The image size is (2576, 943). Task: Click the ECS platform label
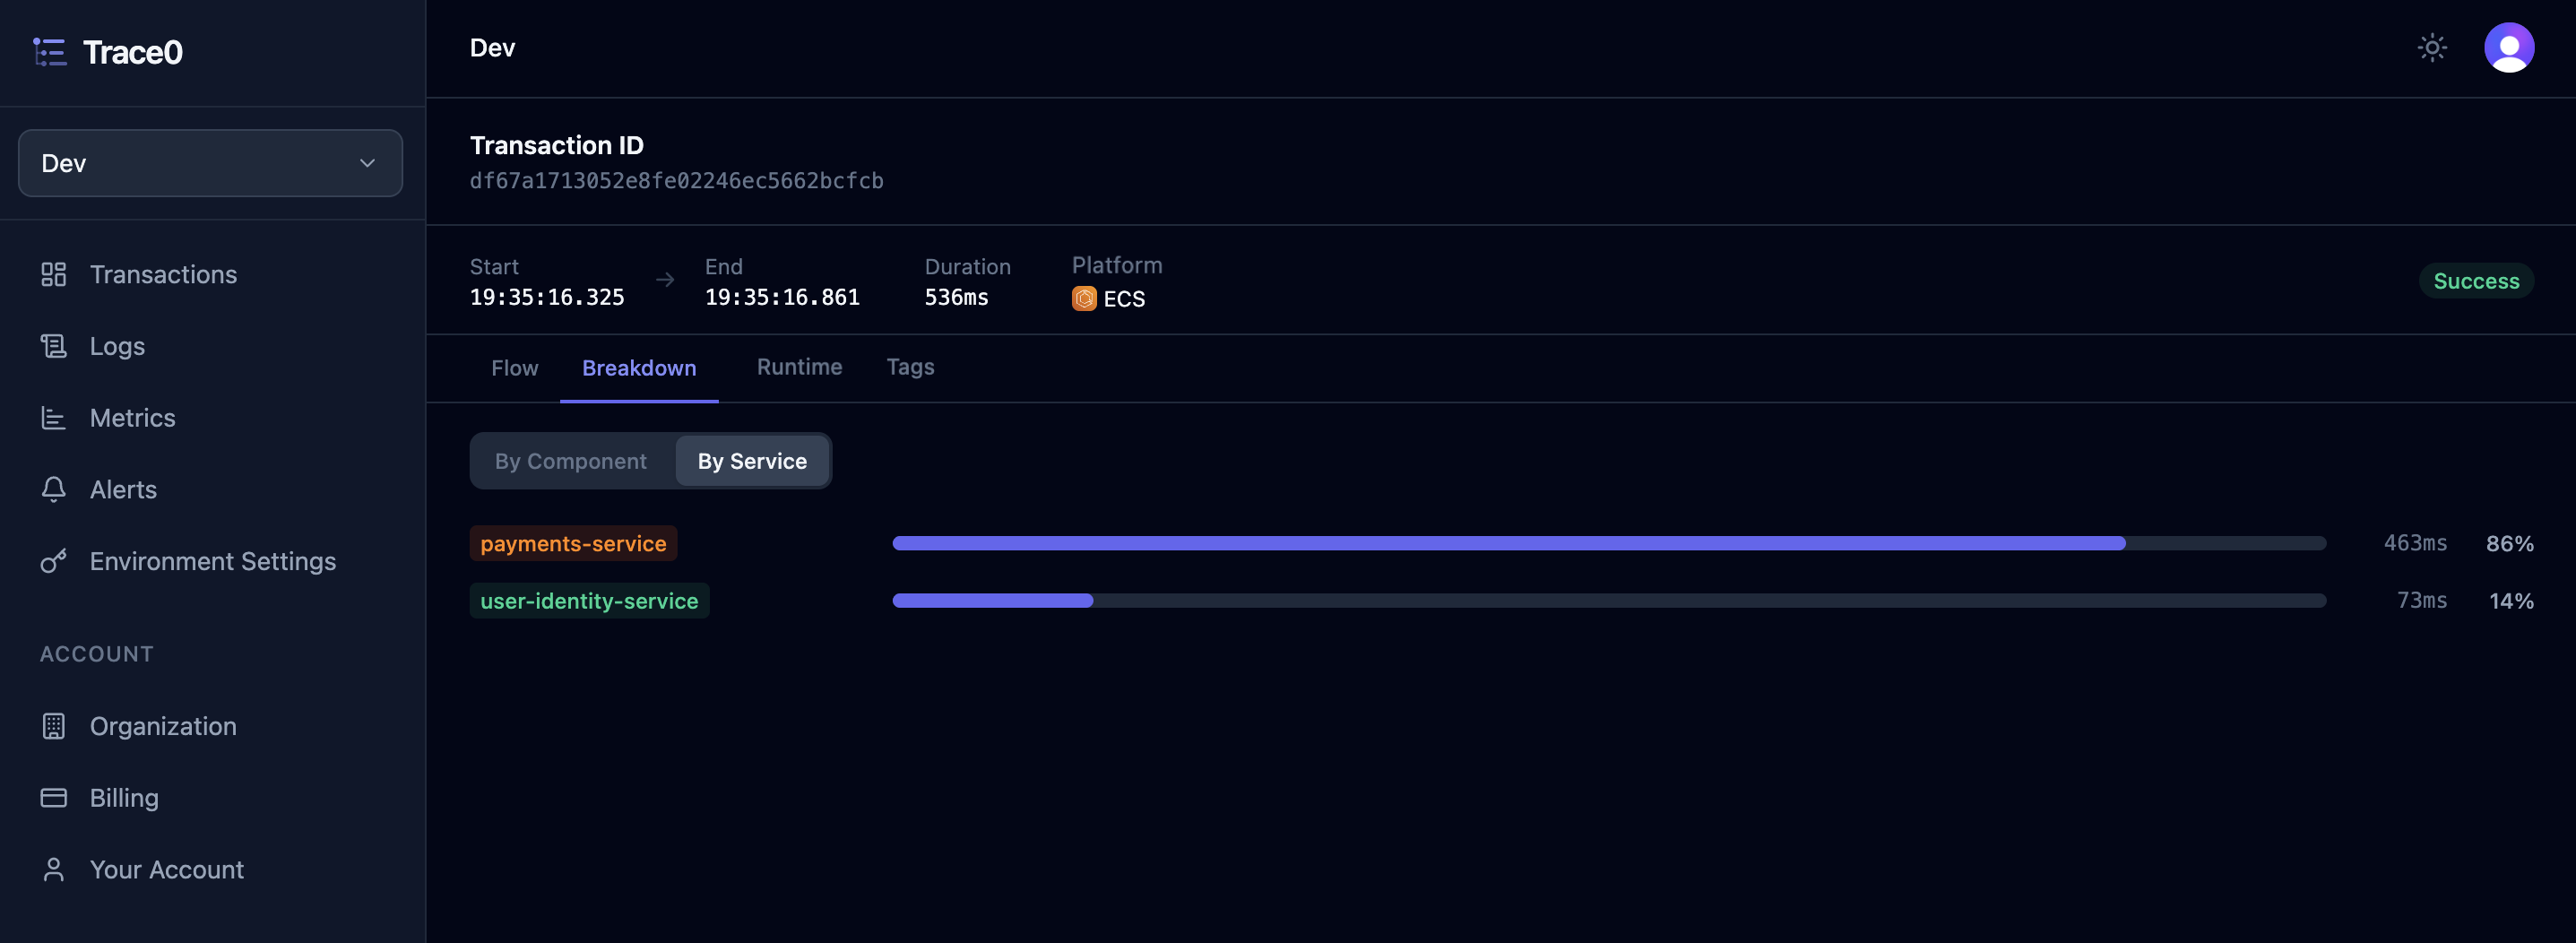(x=1124, y=299)
